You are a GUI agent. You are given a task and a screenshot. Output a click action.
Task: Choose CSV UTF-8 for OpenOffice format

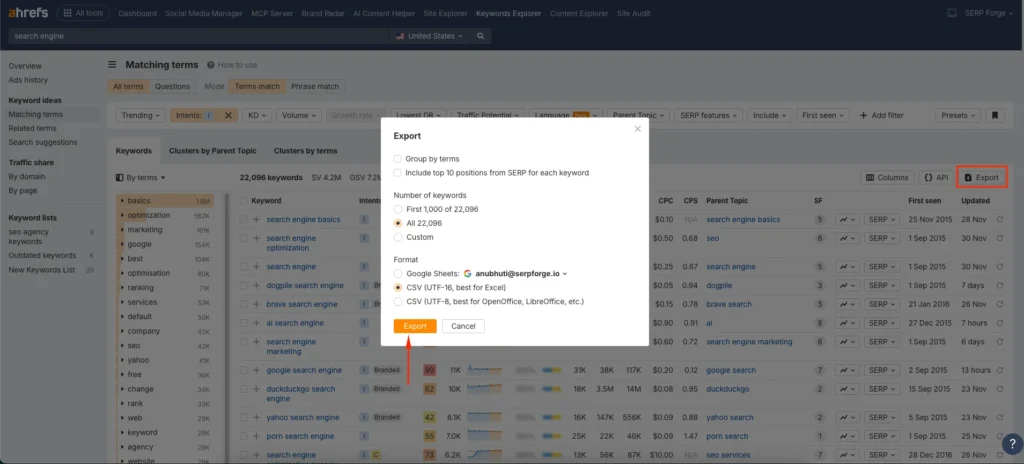coord(398,302)
